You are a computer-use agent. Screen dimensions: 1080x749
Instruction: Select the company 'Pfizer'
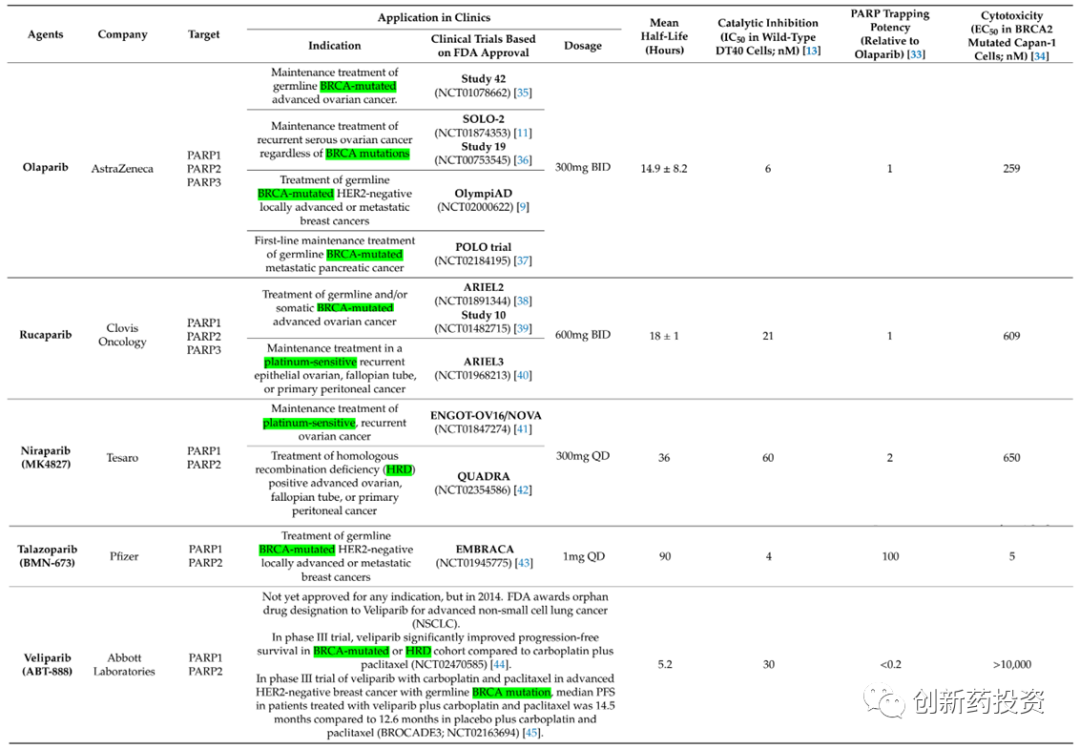click(x=124, y=556)
